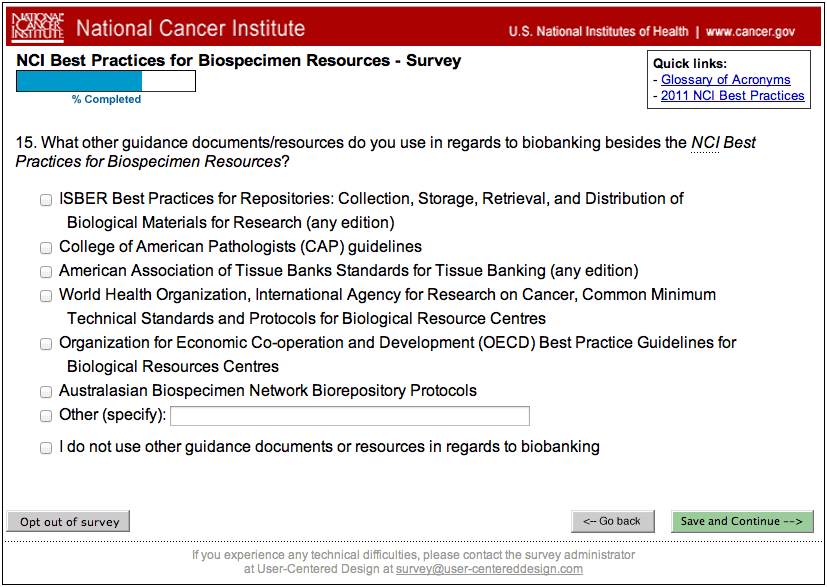Screen dimensions: 827x587
Task: Enable Australasian Biospecimen Network Biorepository Protocols
Action: pos(46,392)
